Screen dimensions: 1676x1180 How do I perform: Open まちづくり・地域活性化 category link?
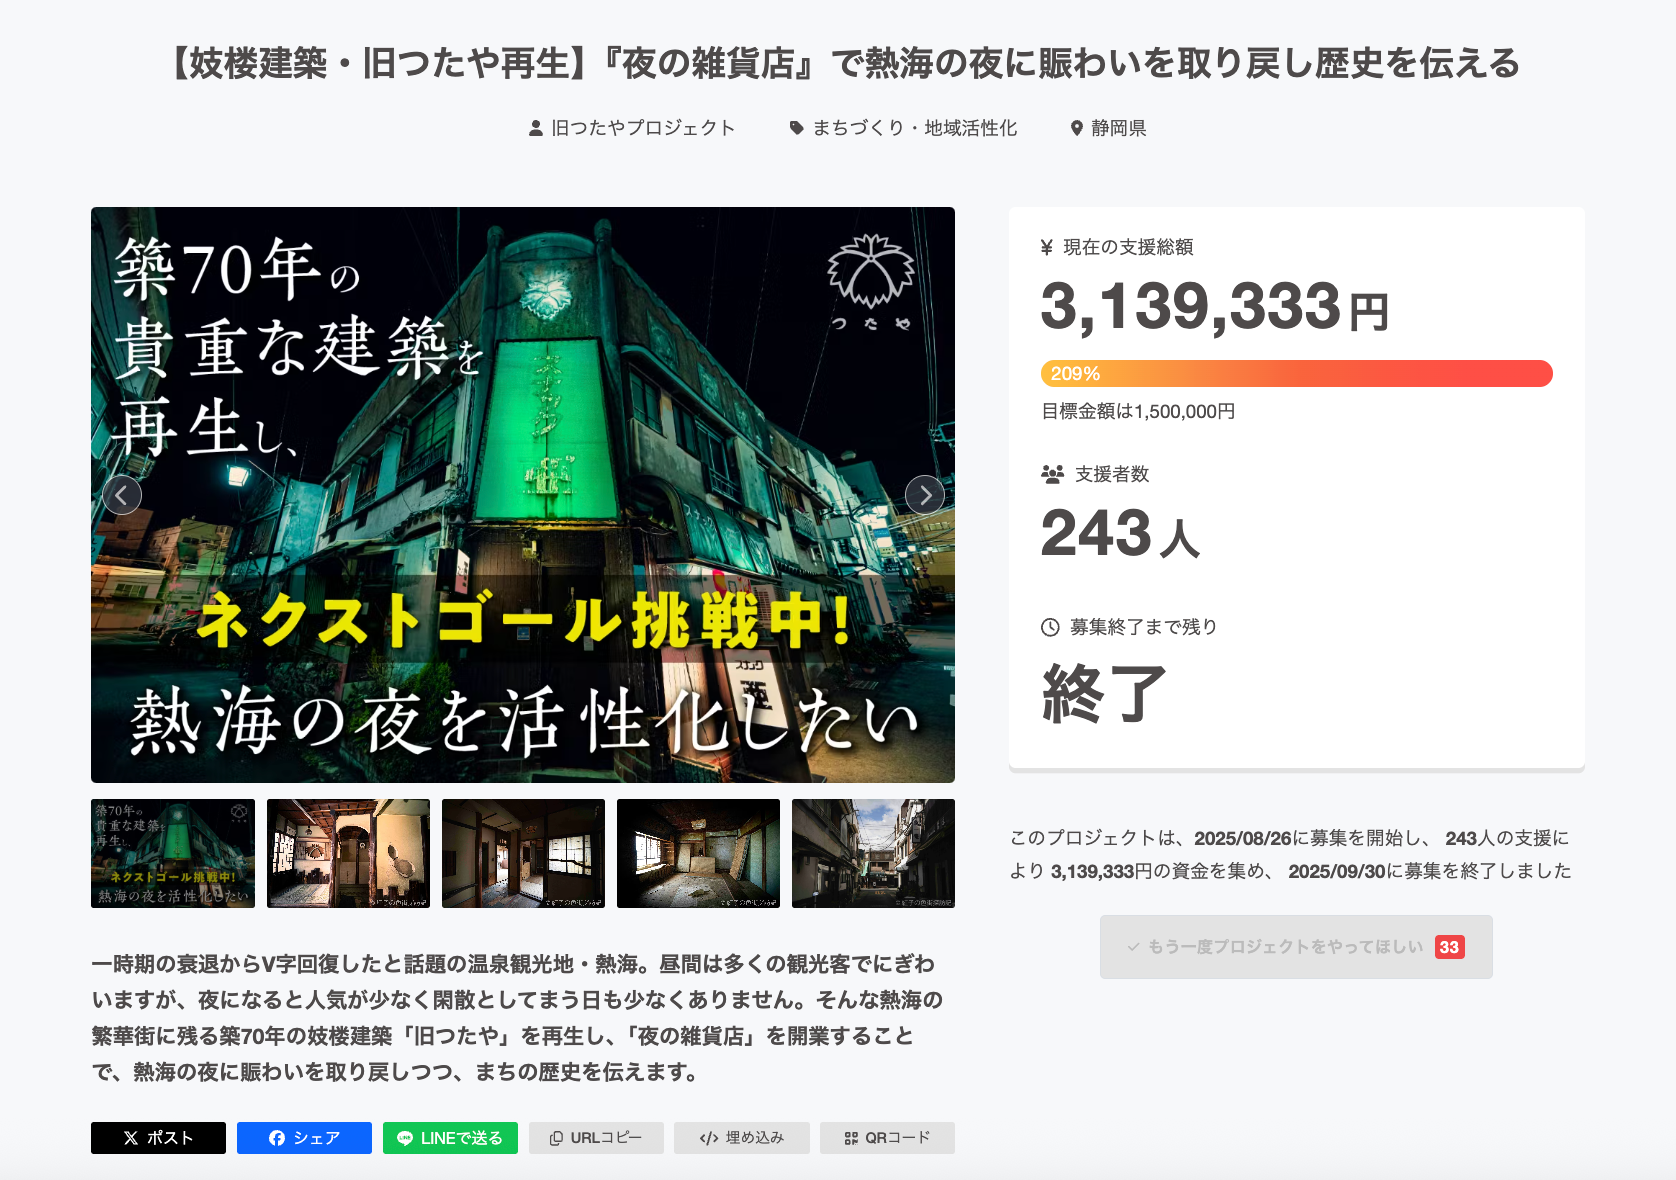903,128
